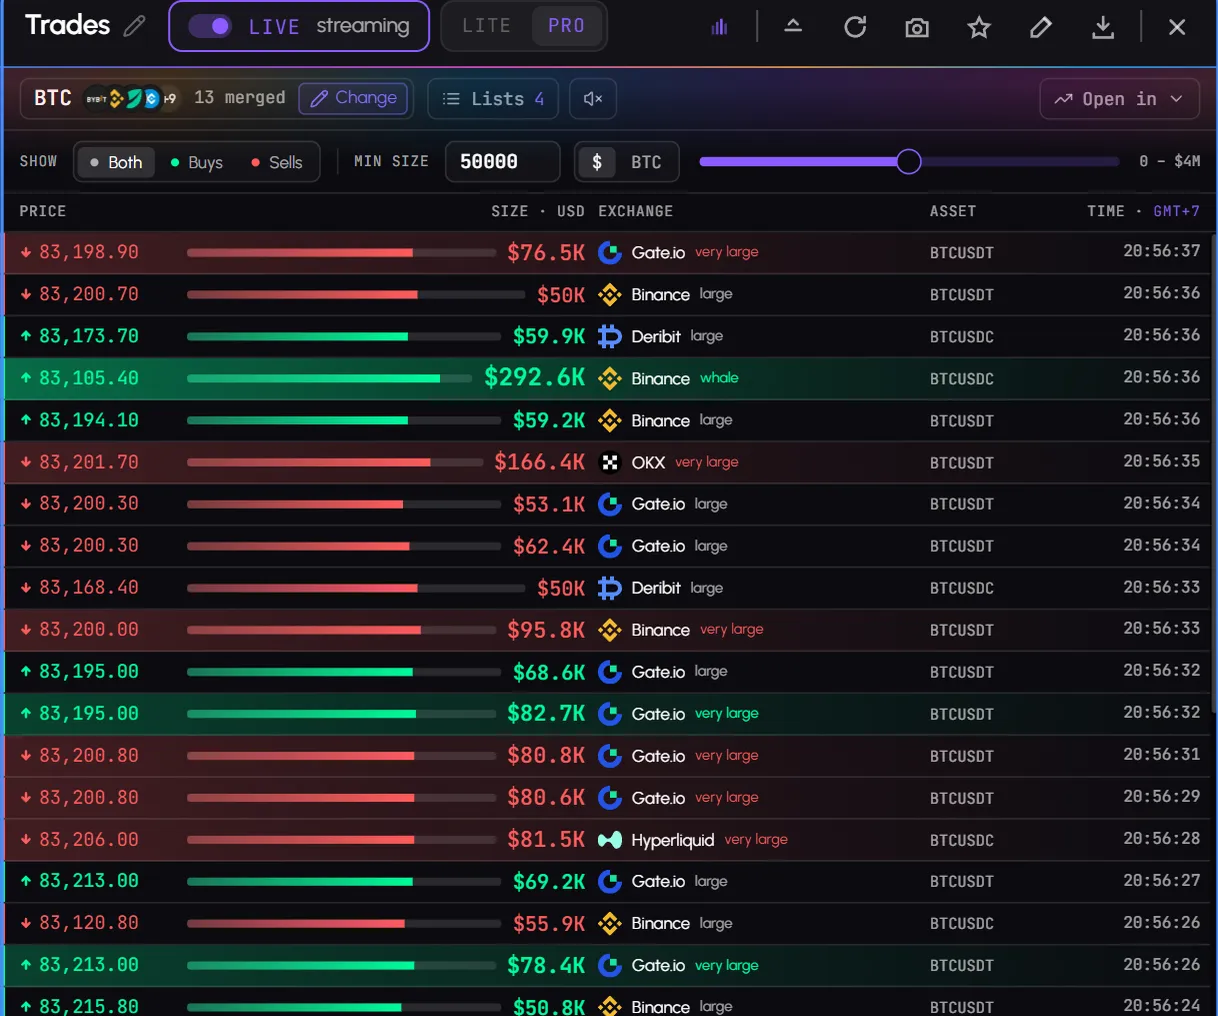Click the Binance icon in the $59.2K row

point(610,421)
